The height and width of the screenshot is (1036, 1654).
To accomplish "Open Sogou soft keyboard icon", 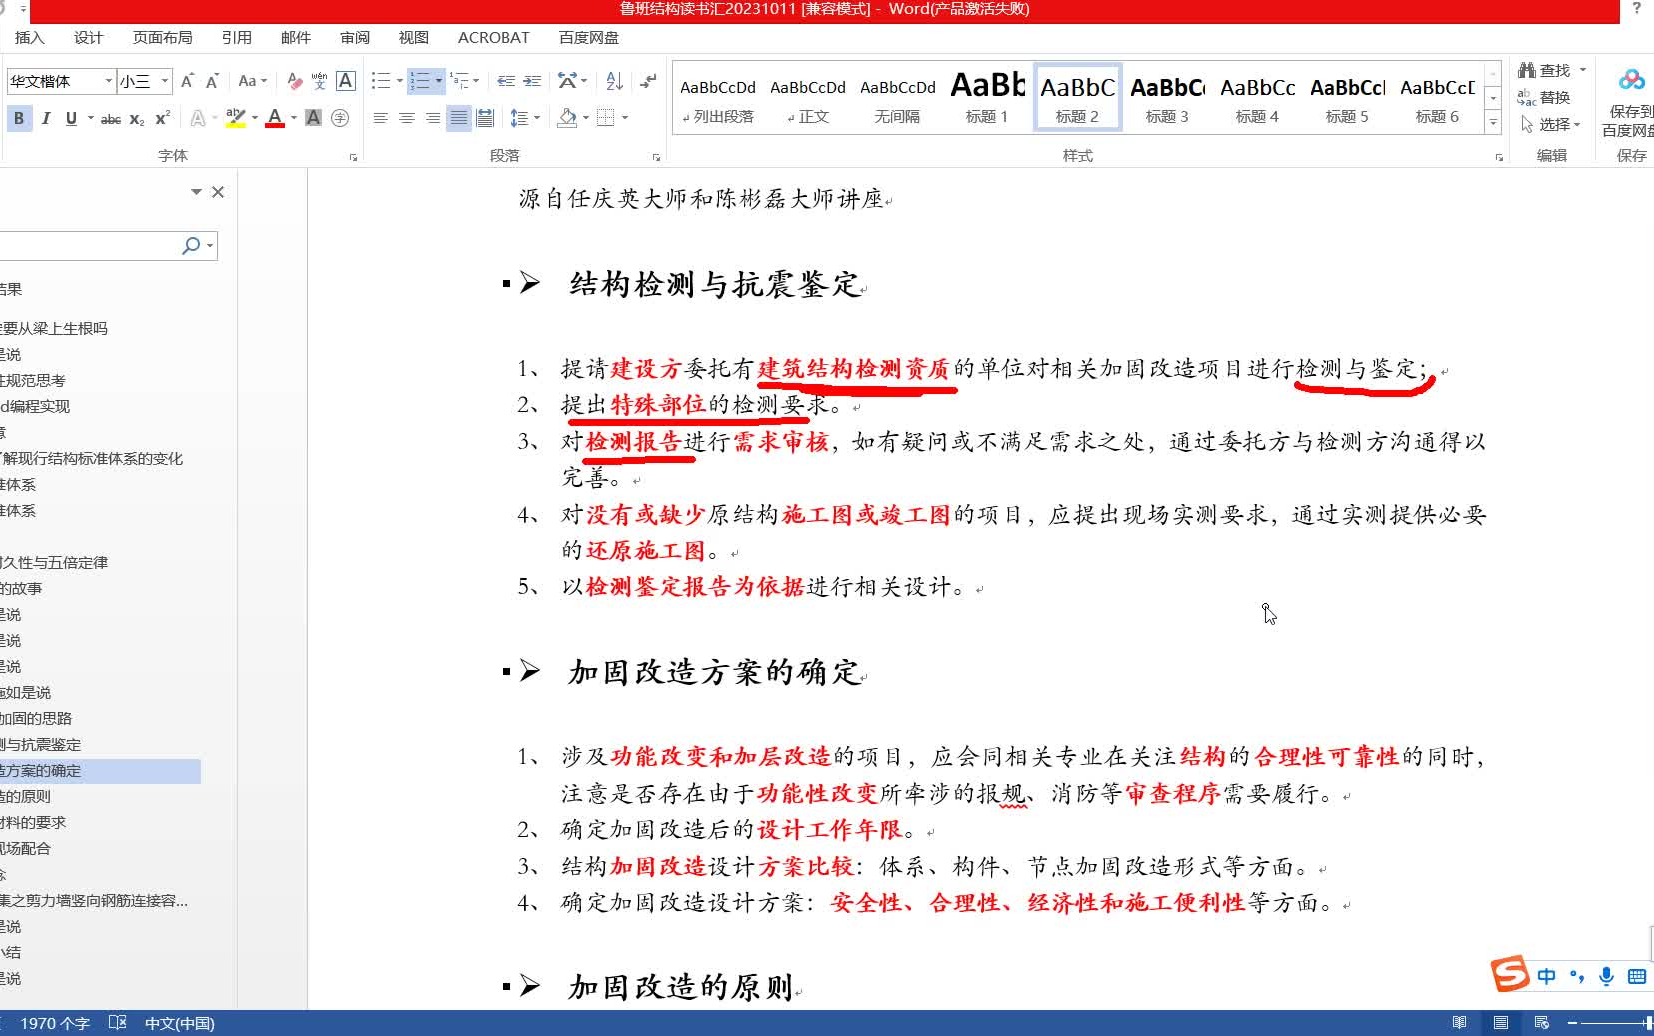I will (x=1637, y=976).
